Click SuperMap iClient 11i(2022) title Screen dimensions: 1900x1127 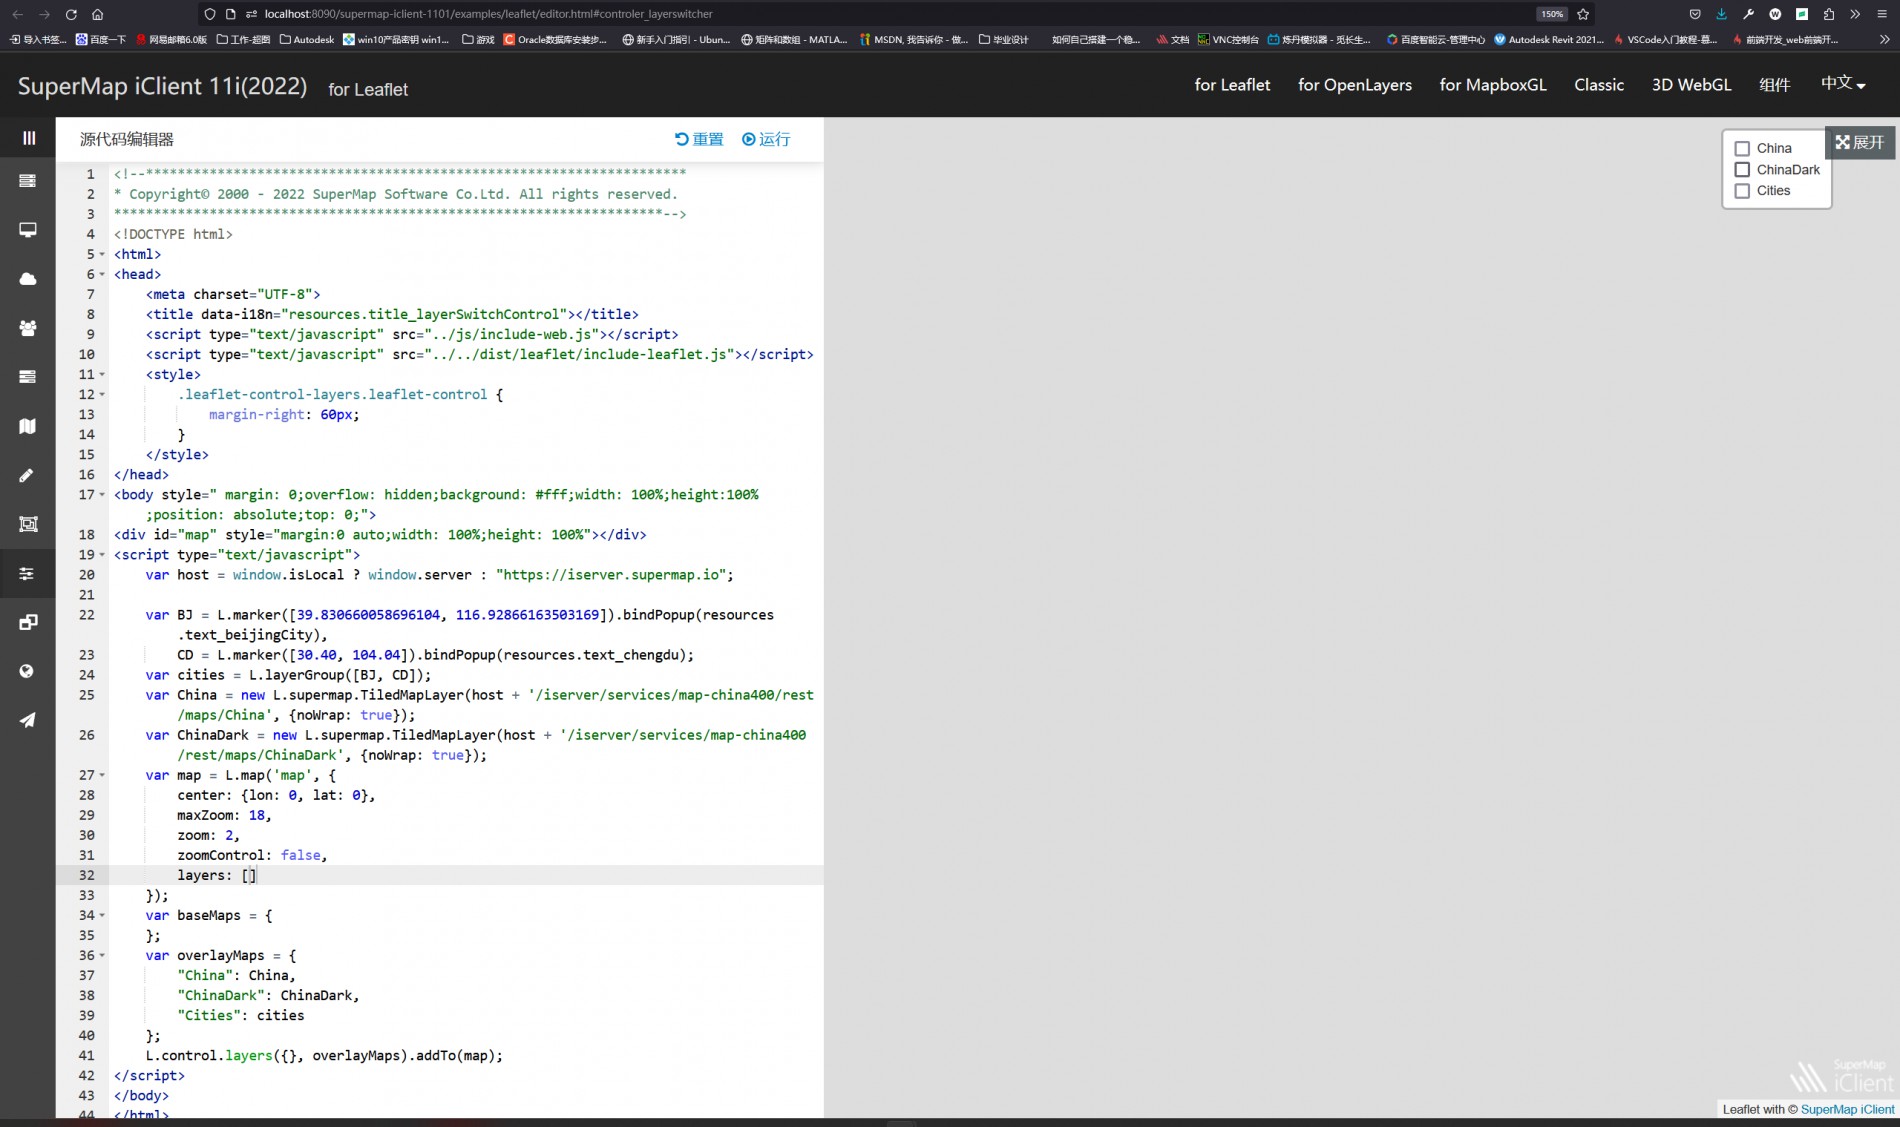pyautogui.click(x=162, y=86)
